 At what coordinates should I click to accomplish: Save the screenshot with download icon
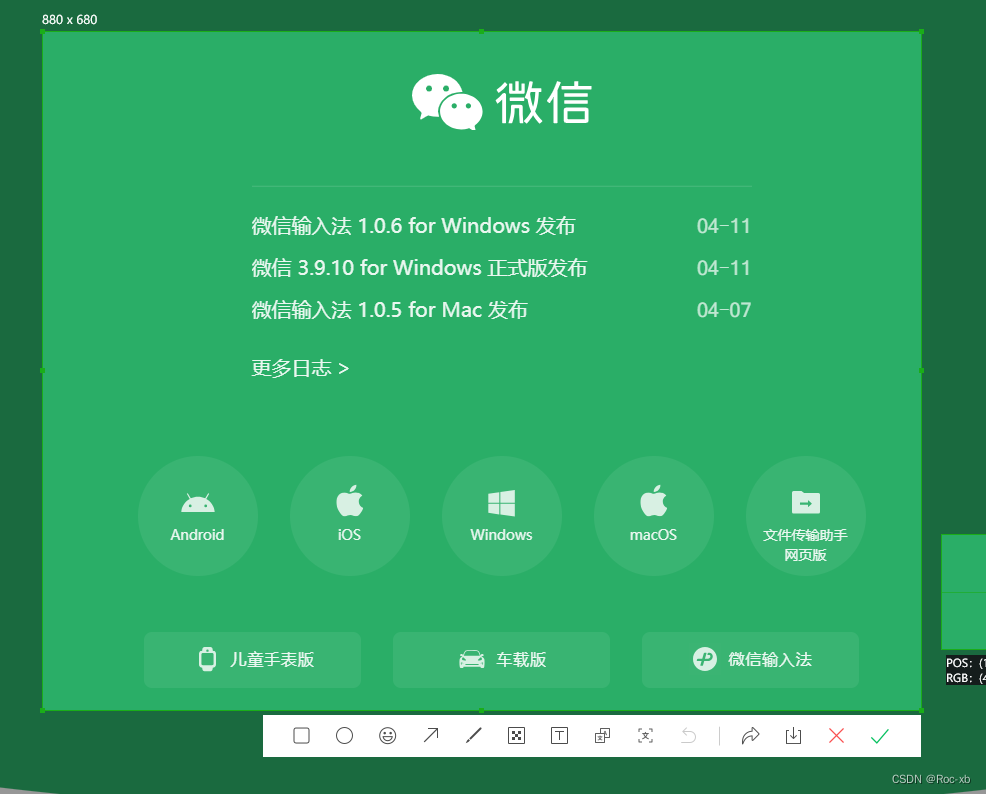794,736
